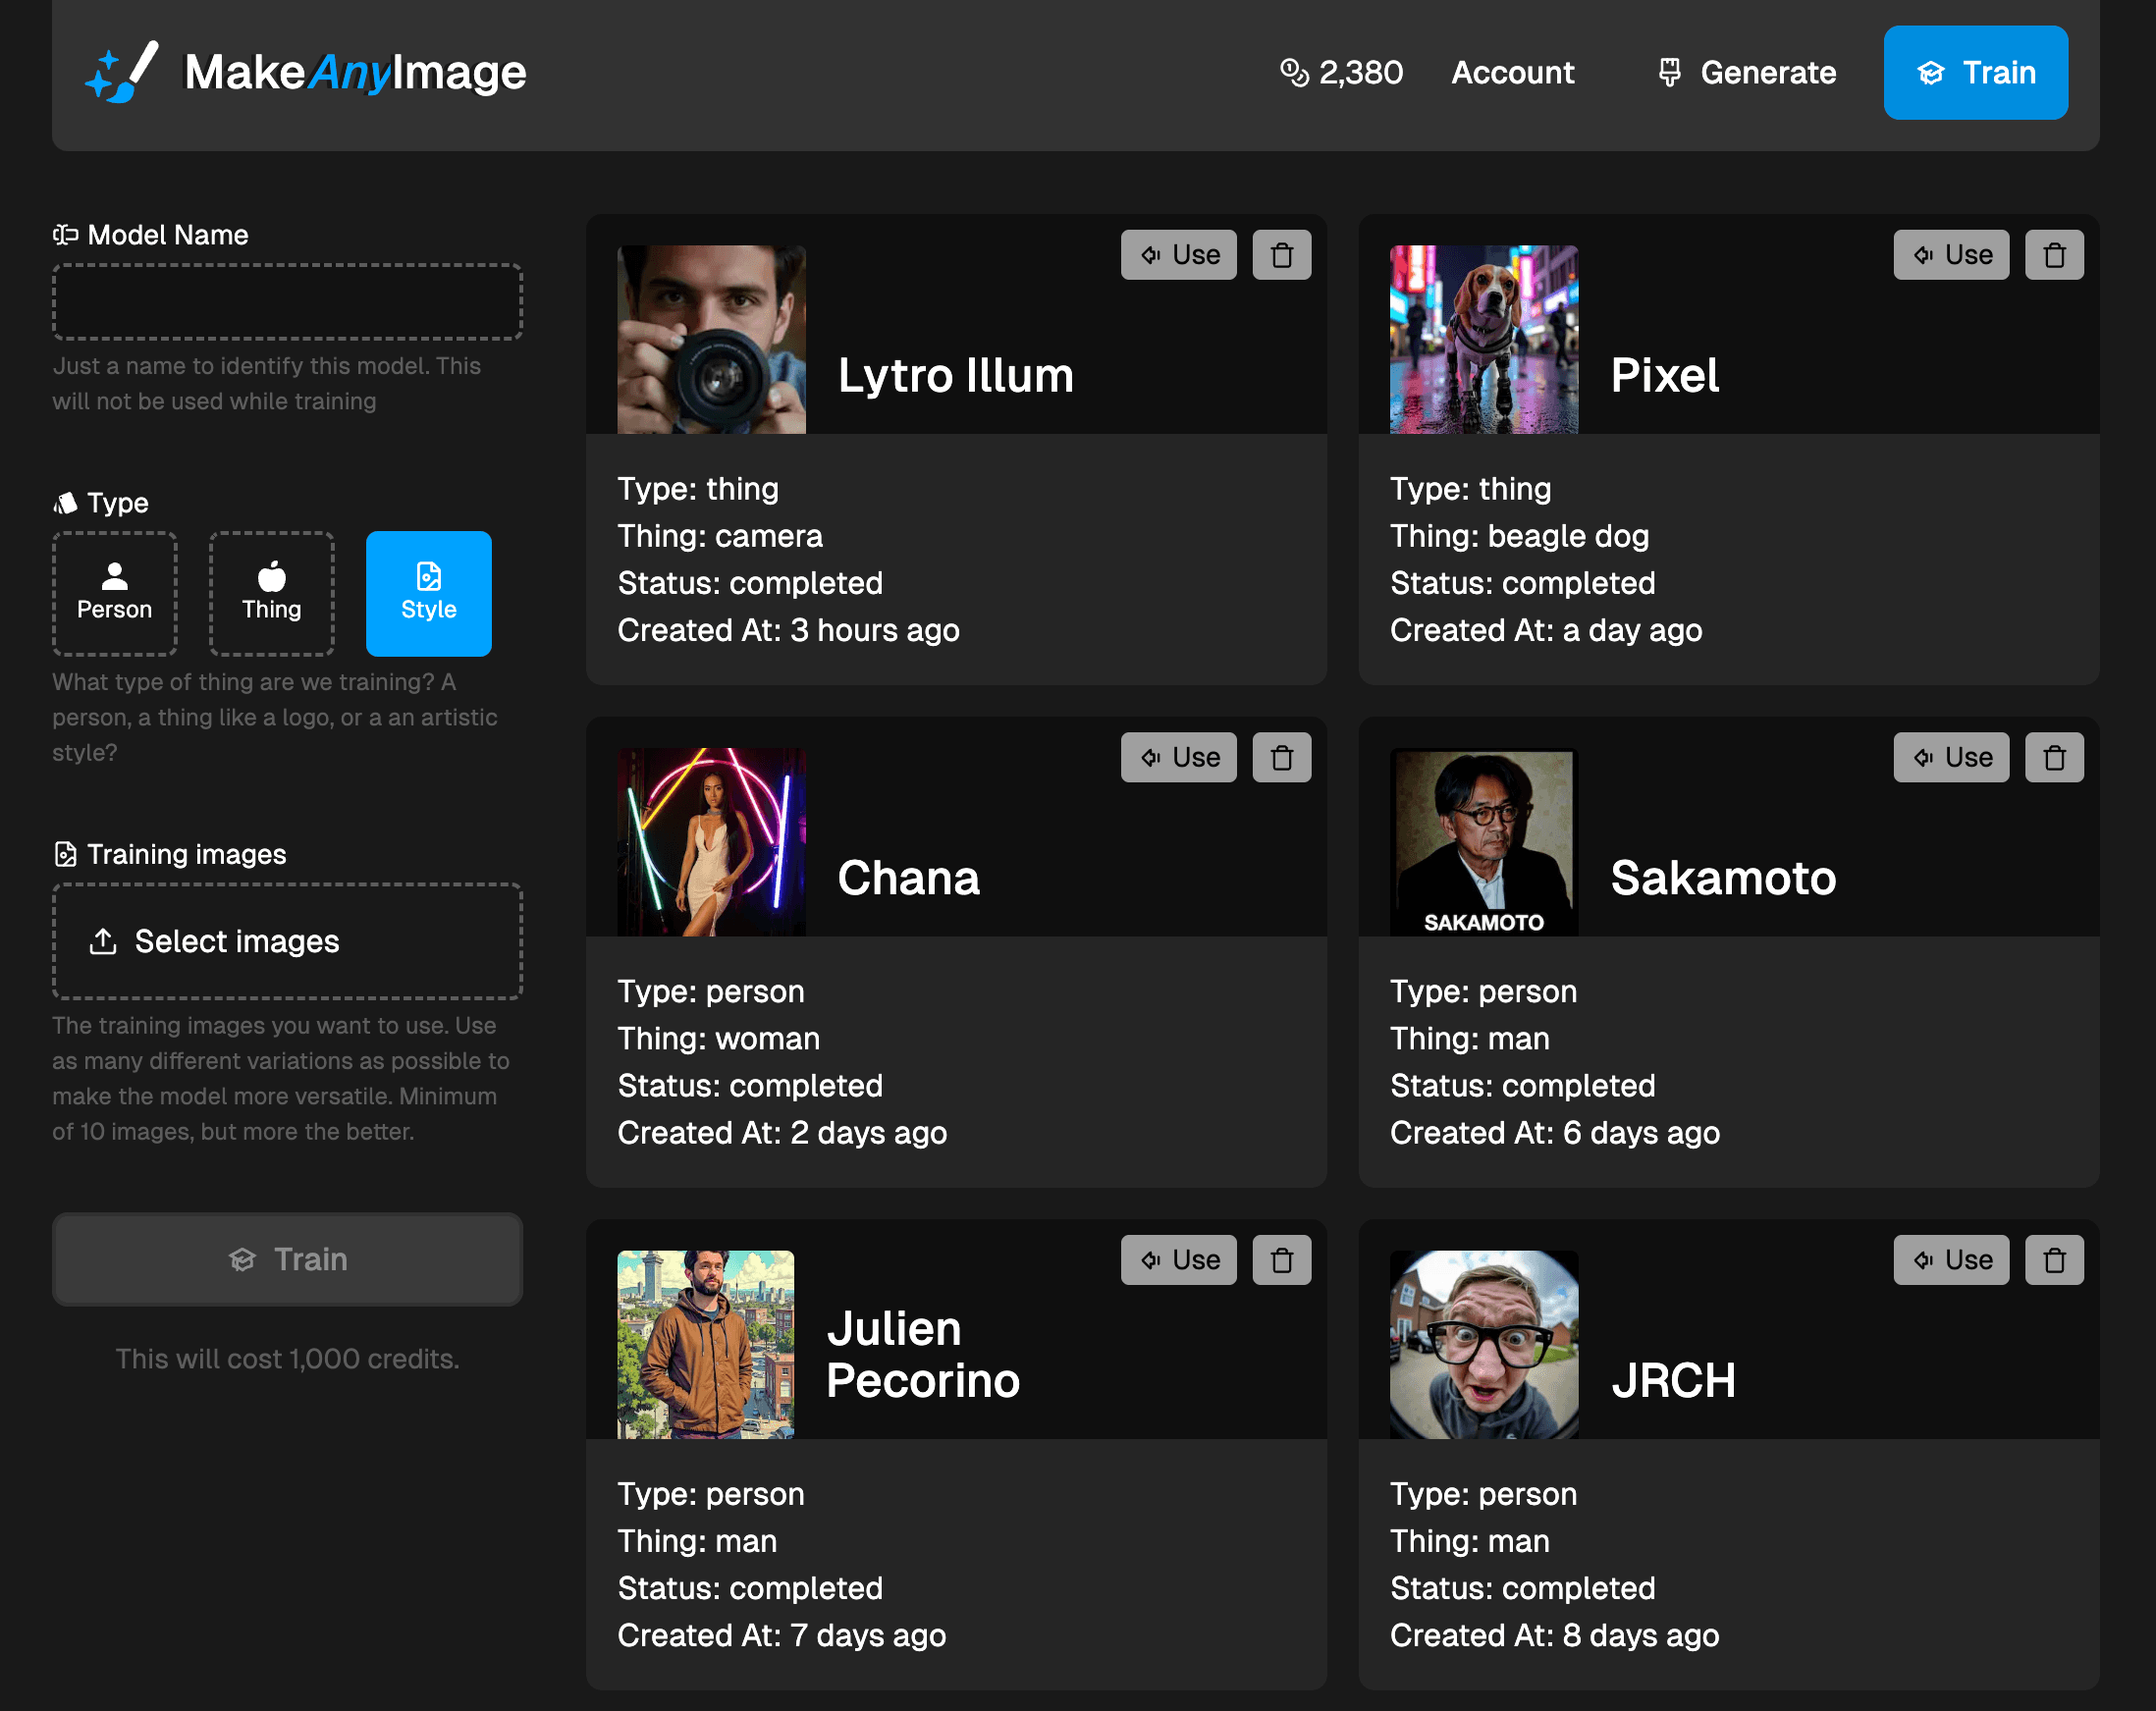The image size is (2156, 1711).
Task: Delete the Sakamoto model
Action: [x=2054, y=757]
